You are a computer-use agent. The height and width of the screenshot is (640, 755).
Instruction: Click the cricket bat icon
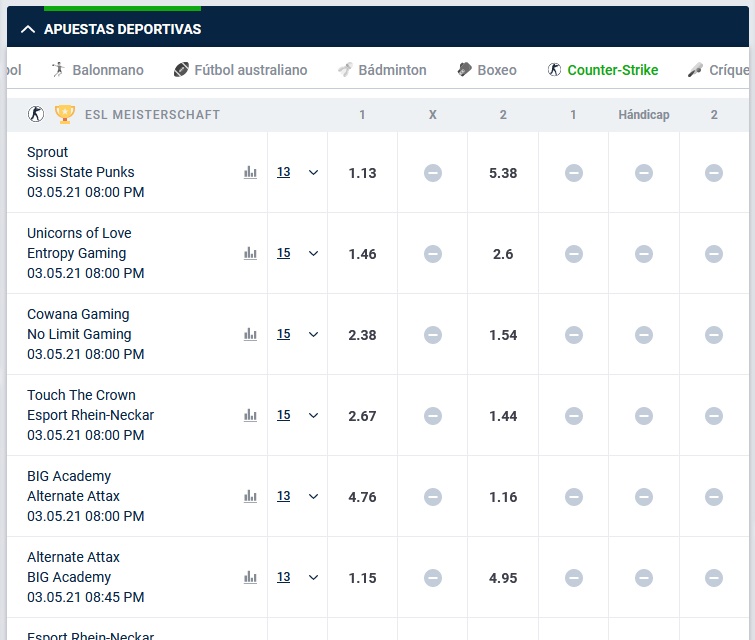(x=695, y=70)
